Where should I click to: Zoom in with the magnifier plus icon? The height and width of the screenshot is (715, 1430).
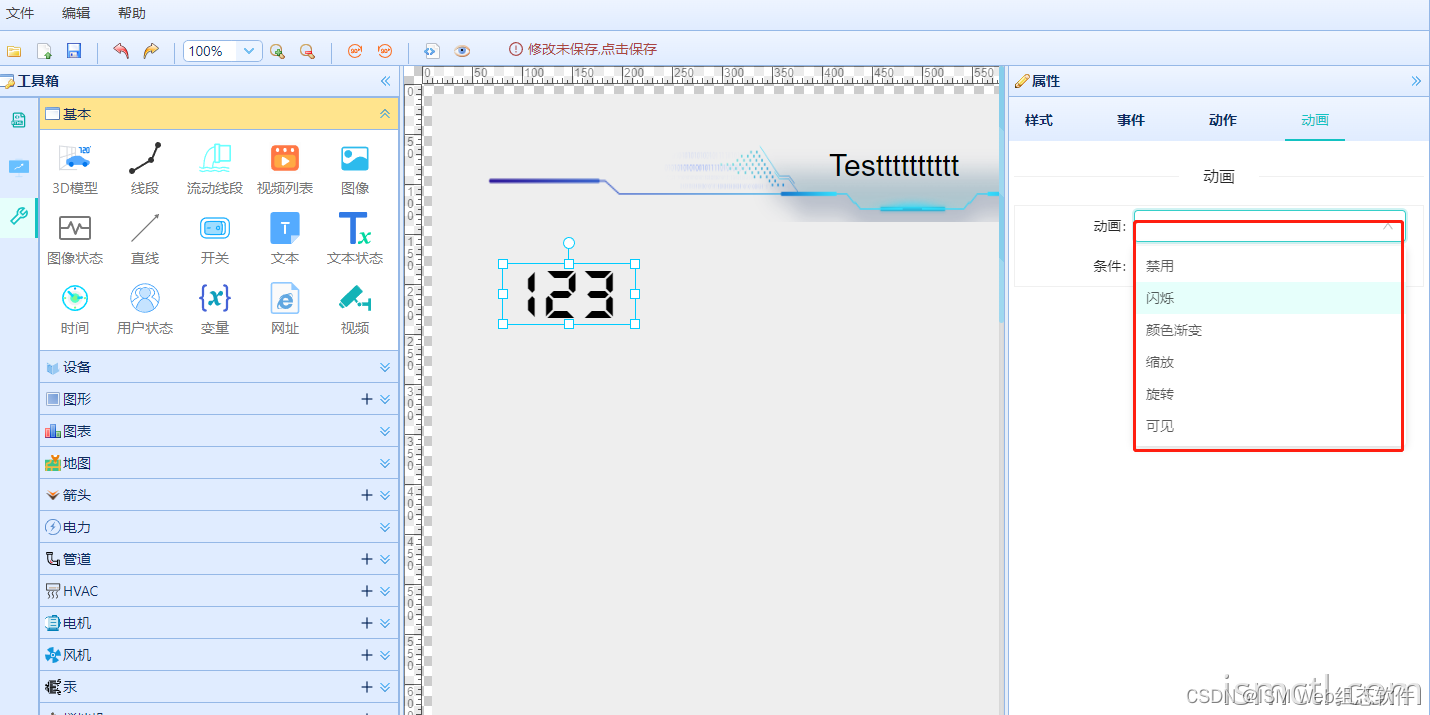tap(277, 51)
